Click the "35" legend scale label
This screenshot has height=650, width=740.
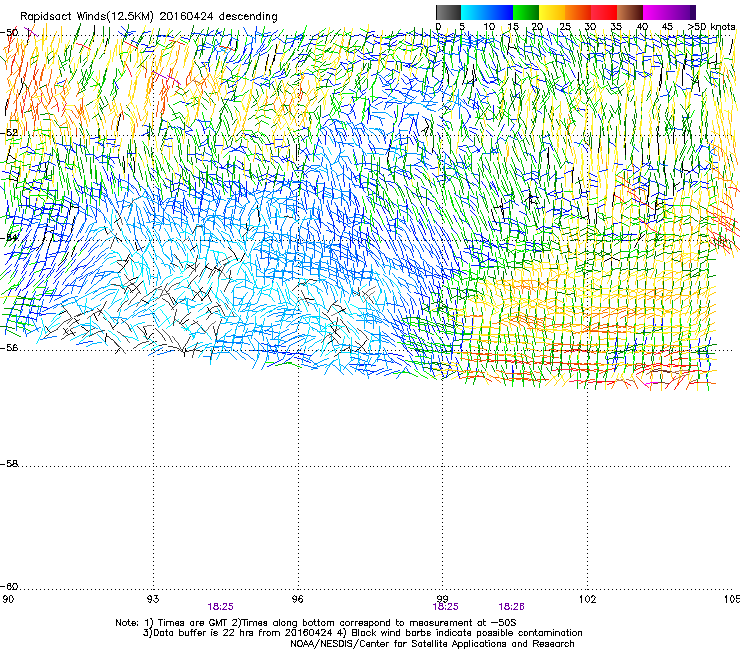[616, 27]
